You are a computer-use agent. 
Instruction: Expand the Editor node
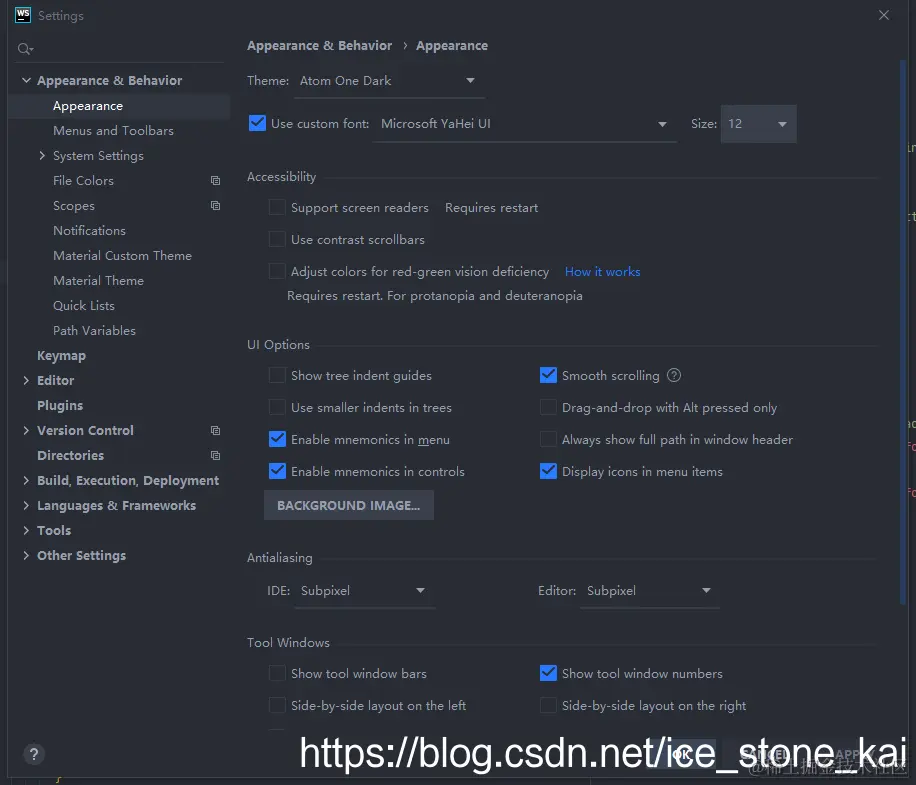(26, 380)
